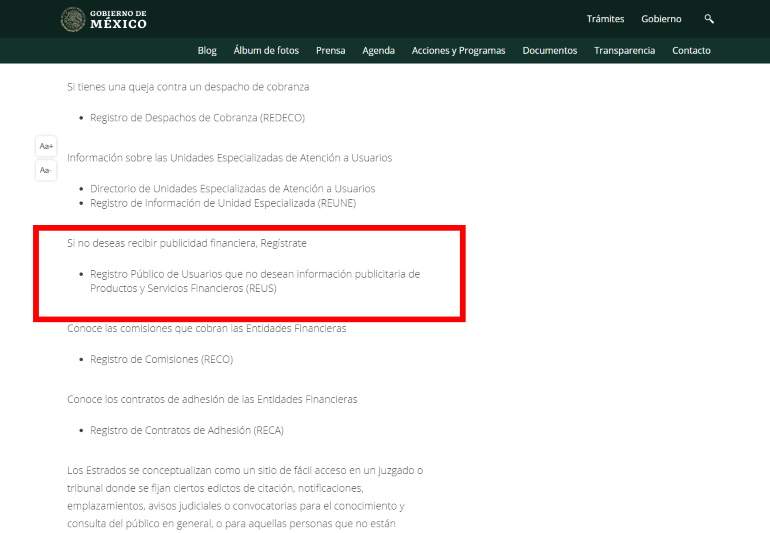Screen dimensions: 770x533
Task: Open Álbum de fotos
Action: (x=266, y=50)
